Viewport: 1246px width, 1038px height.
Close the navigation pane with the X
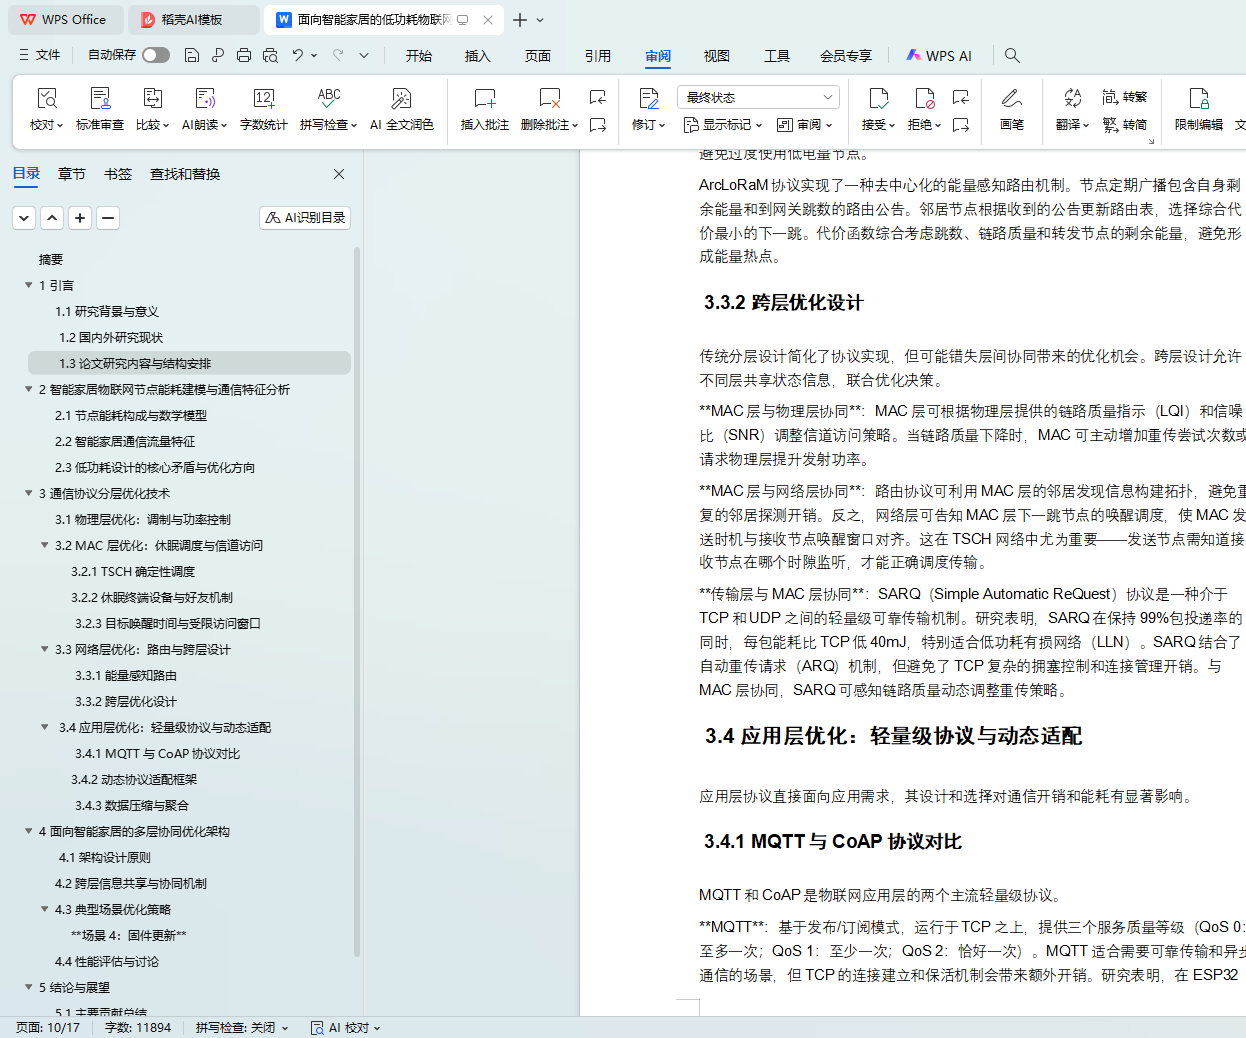339,174
